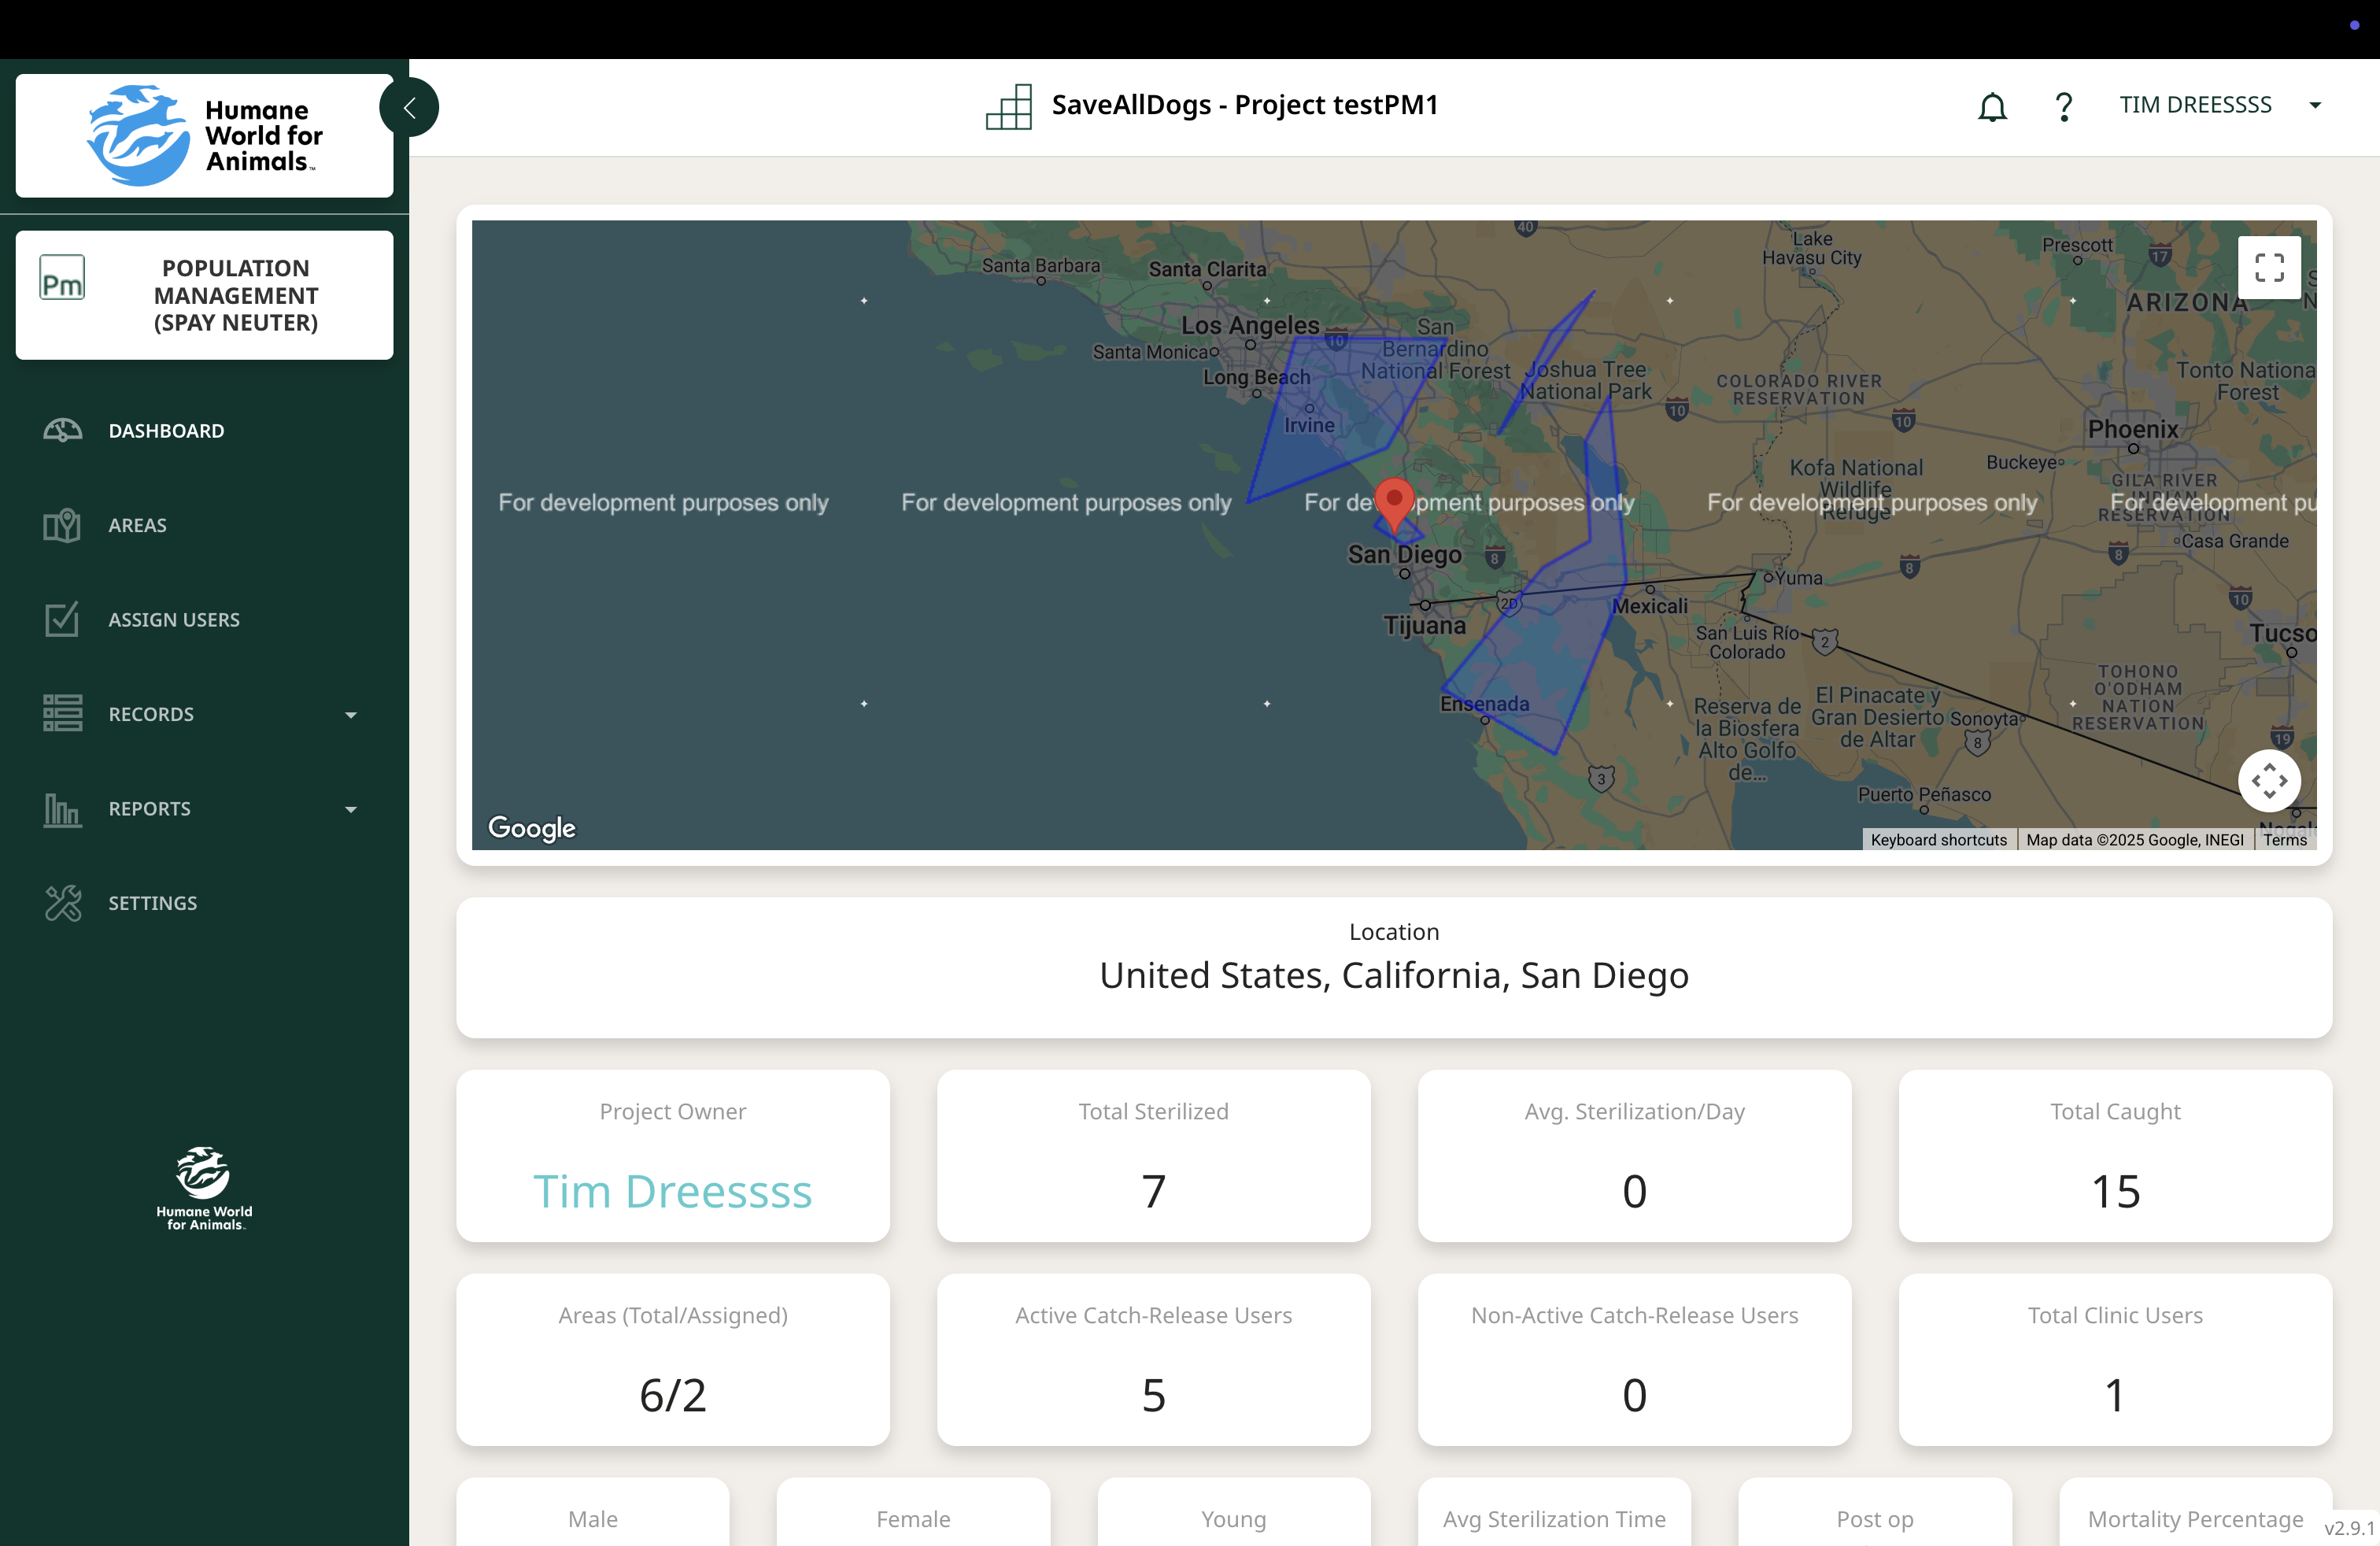The width and height of the screenshot is (2380, 1546).
Task: Open the Population Management (Spay Neuter) module icon
Action: coord(62,278)
